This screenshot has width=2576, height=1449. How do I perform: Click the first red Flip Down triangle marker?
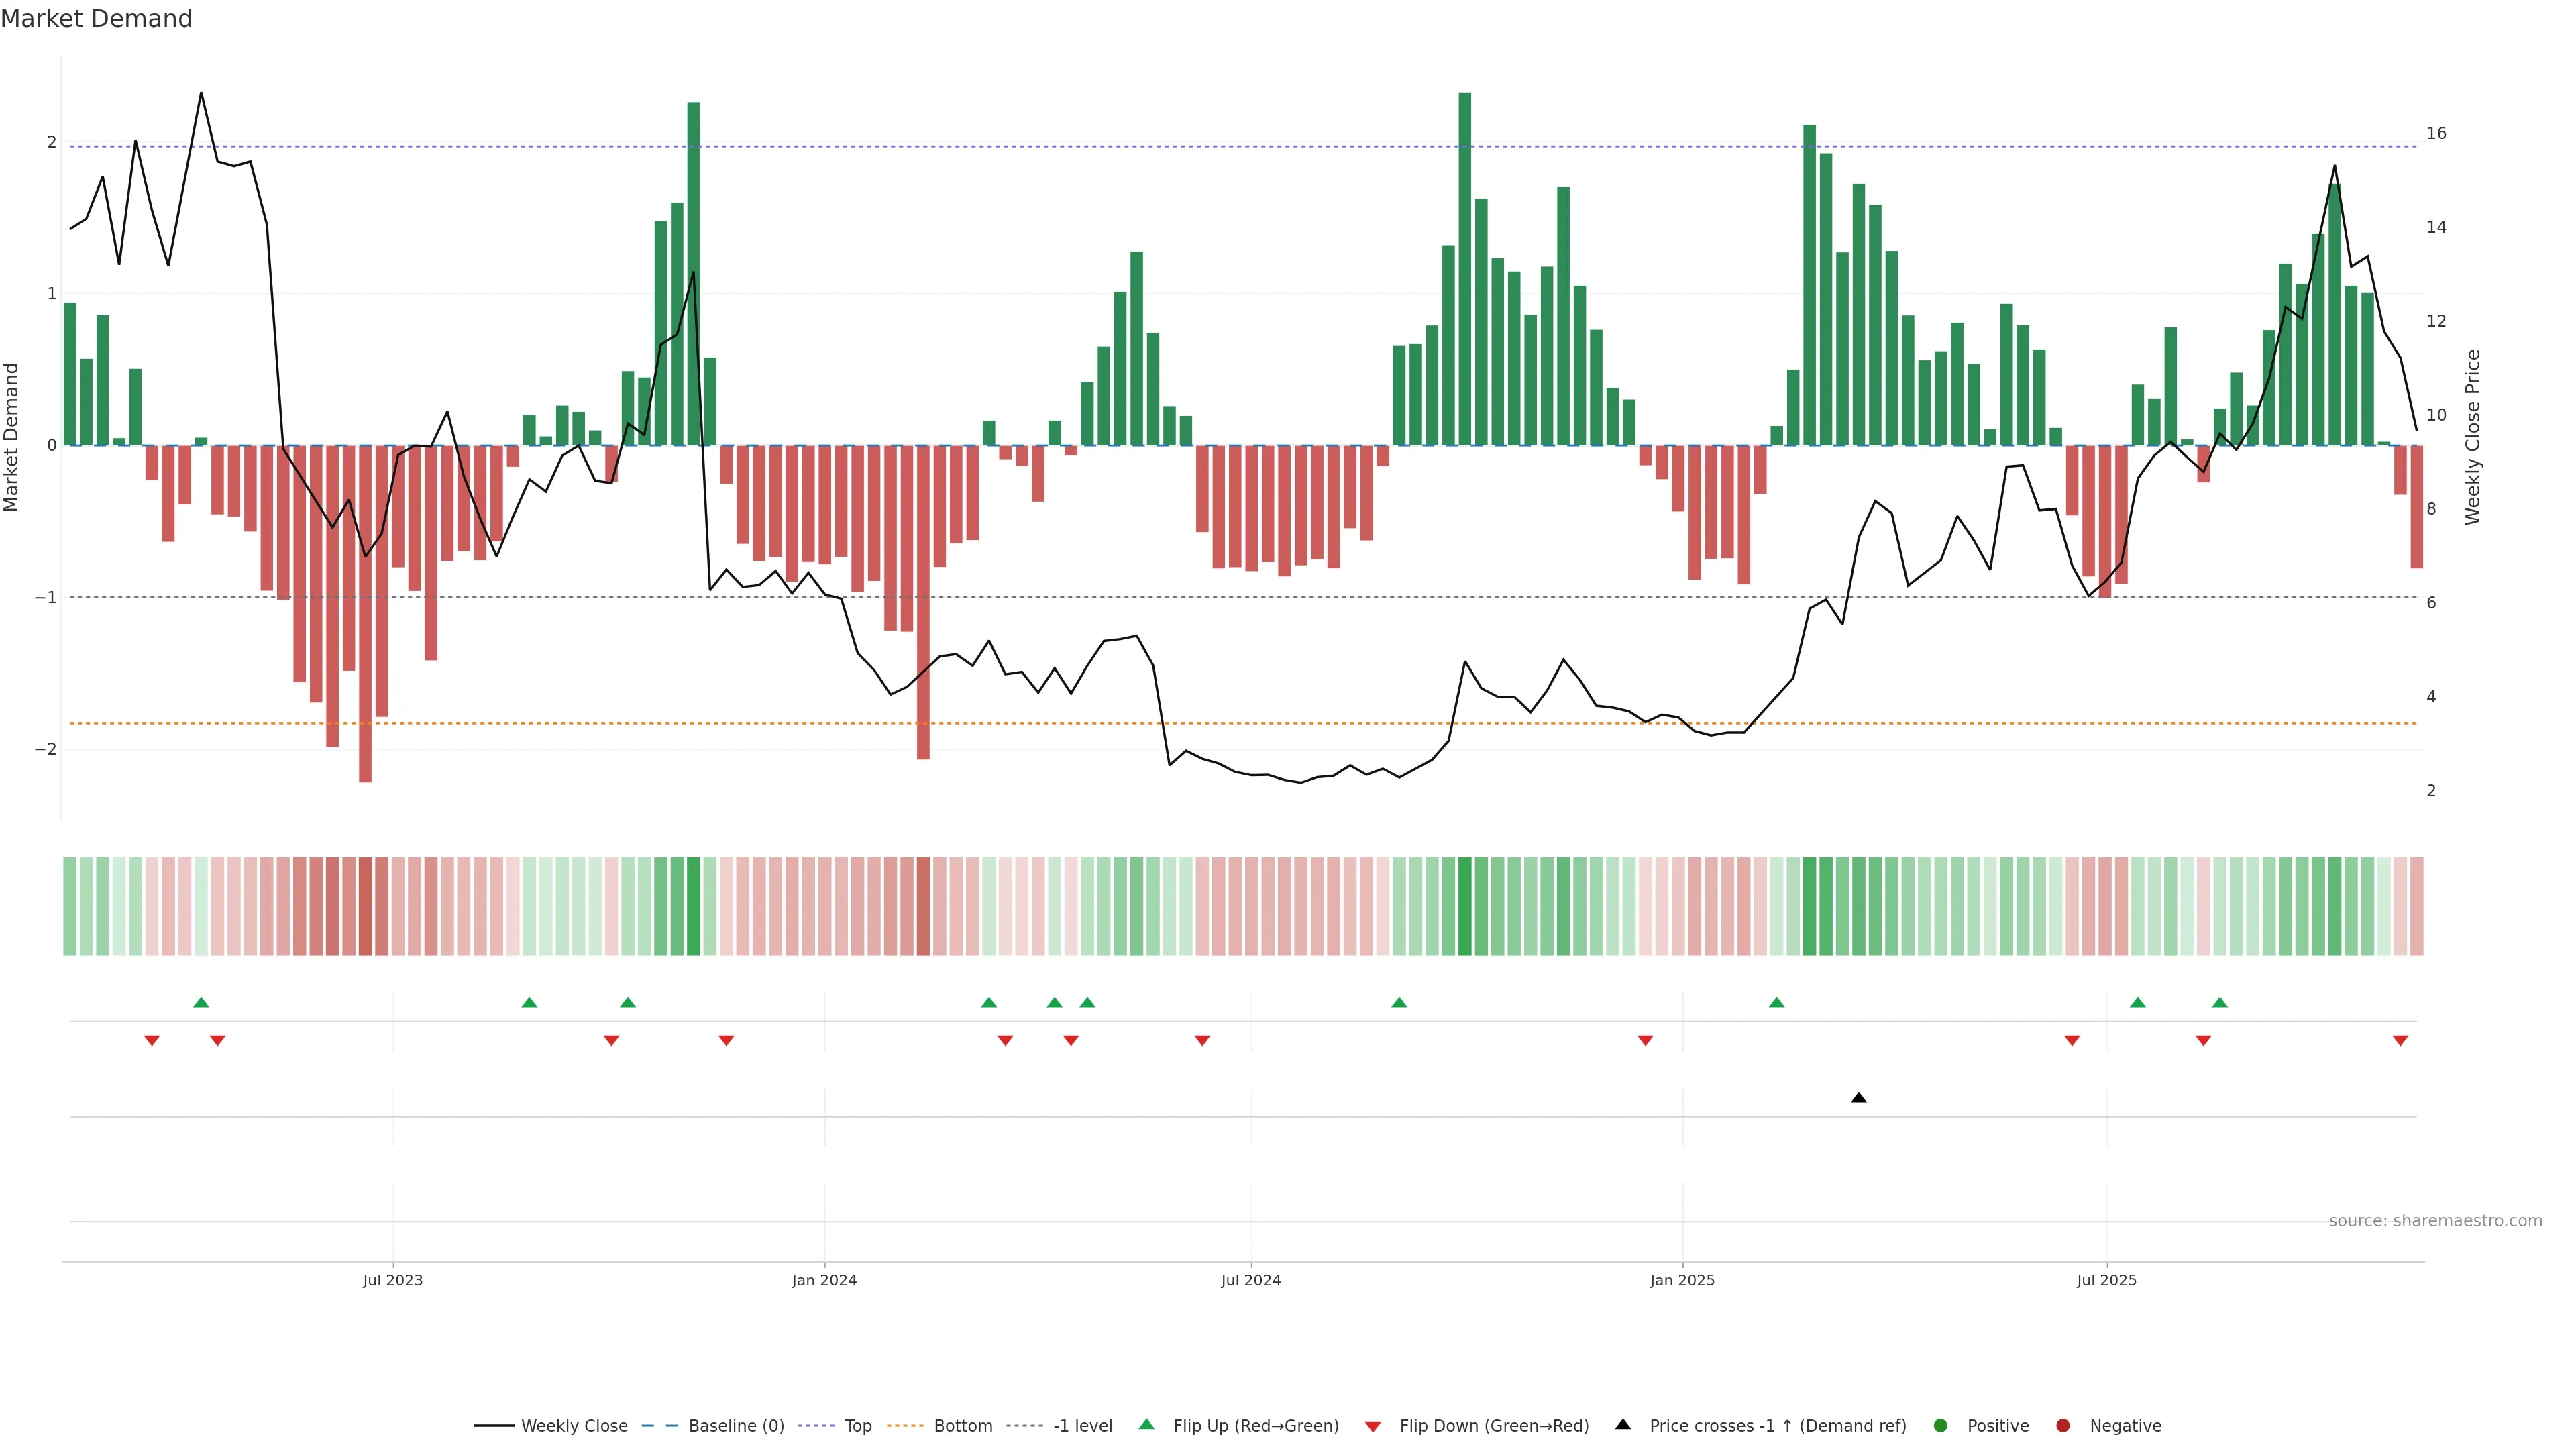[152, 1041]
